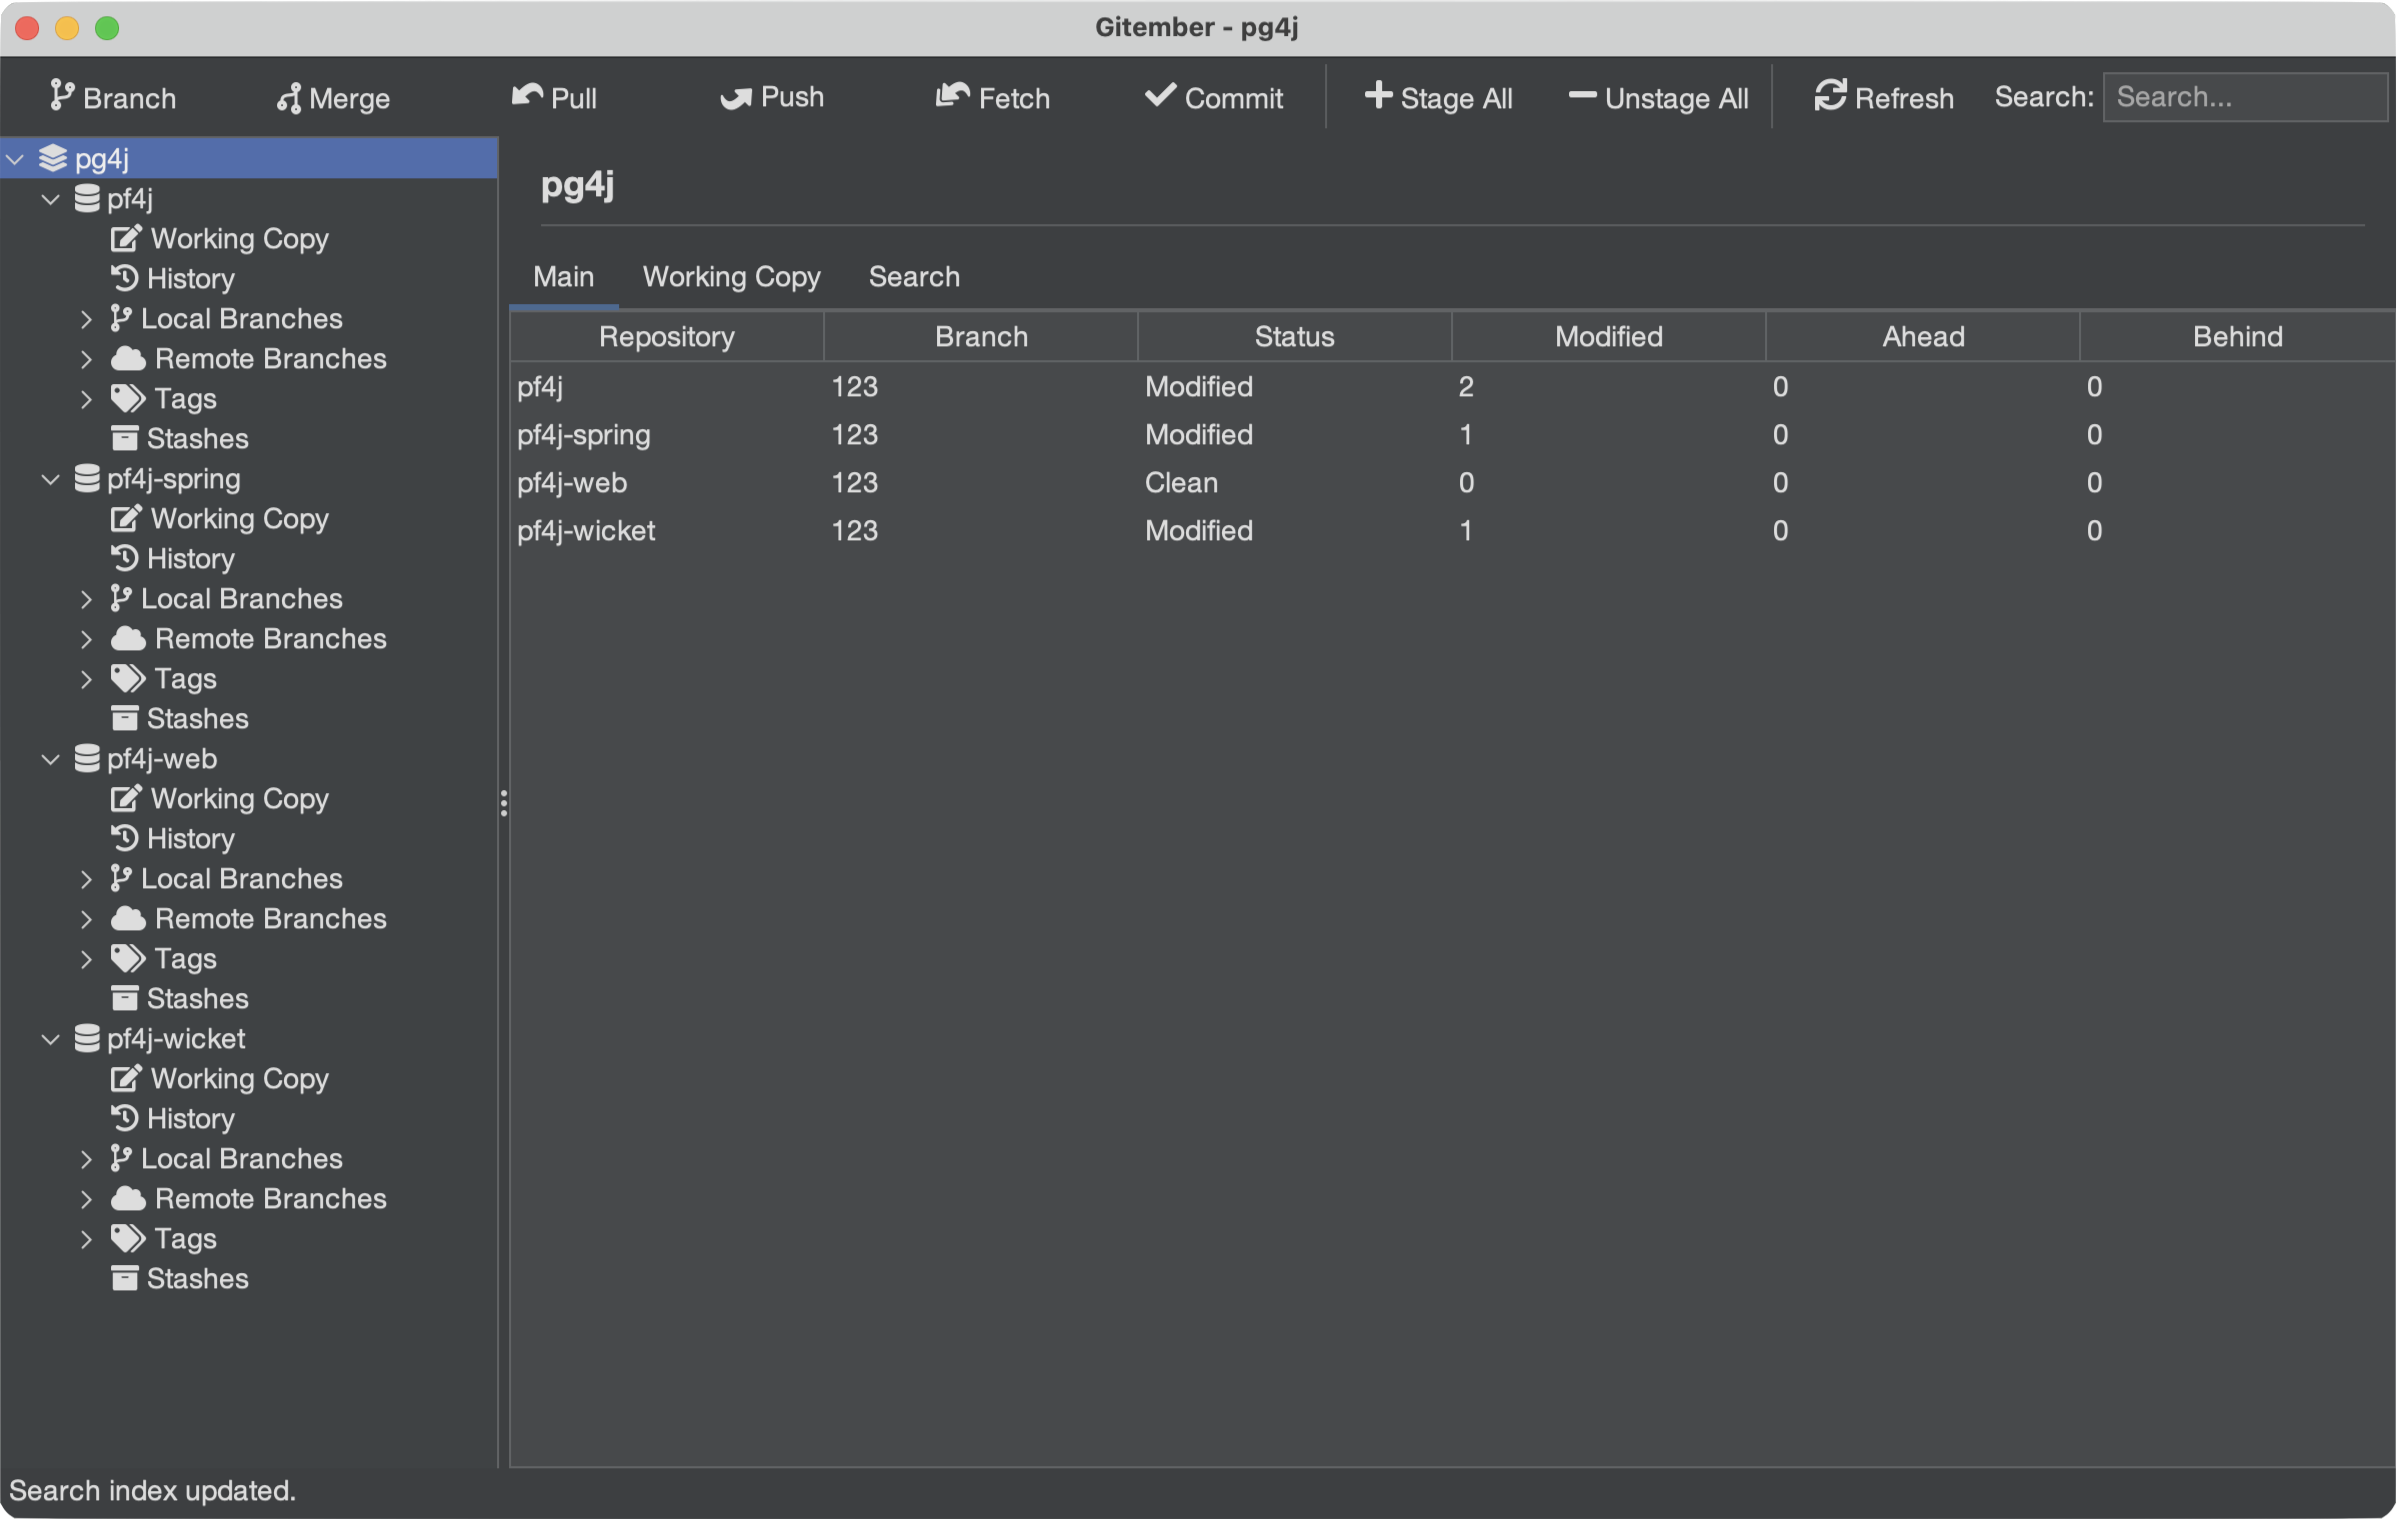
Task: Open the History icon under pf4j-web
Action: tap(124, 837)
